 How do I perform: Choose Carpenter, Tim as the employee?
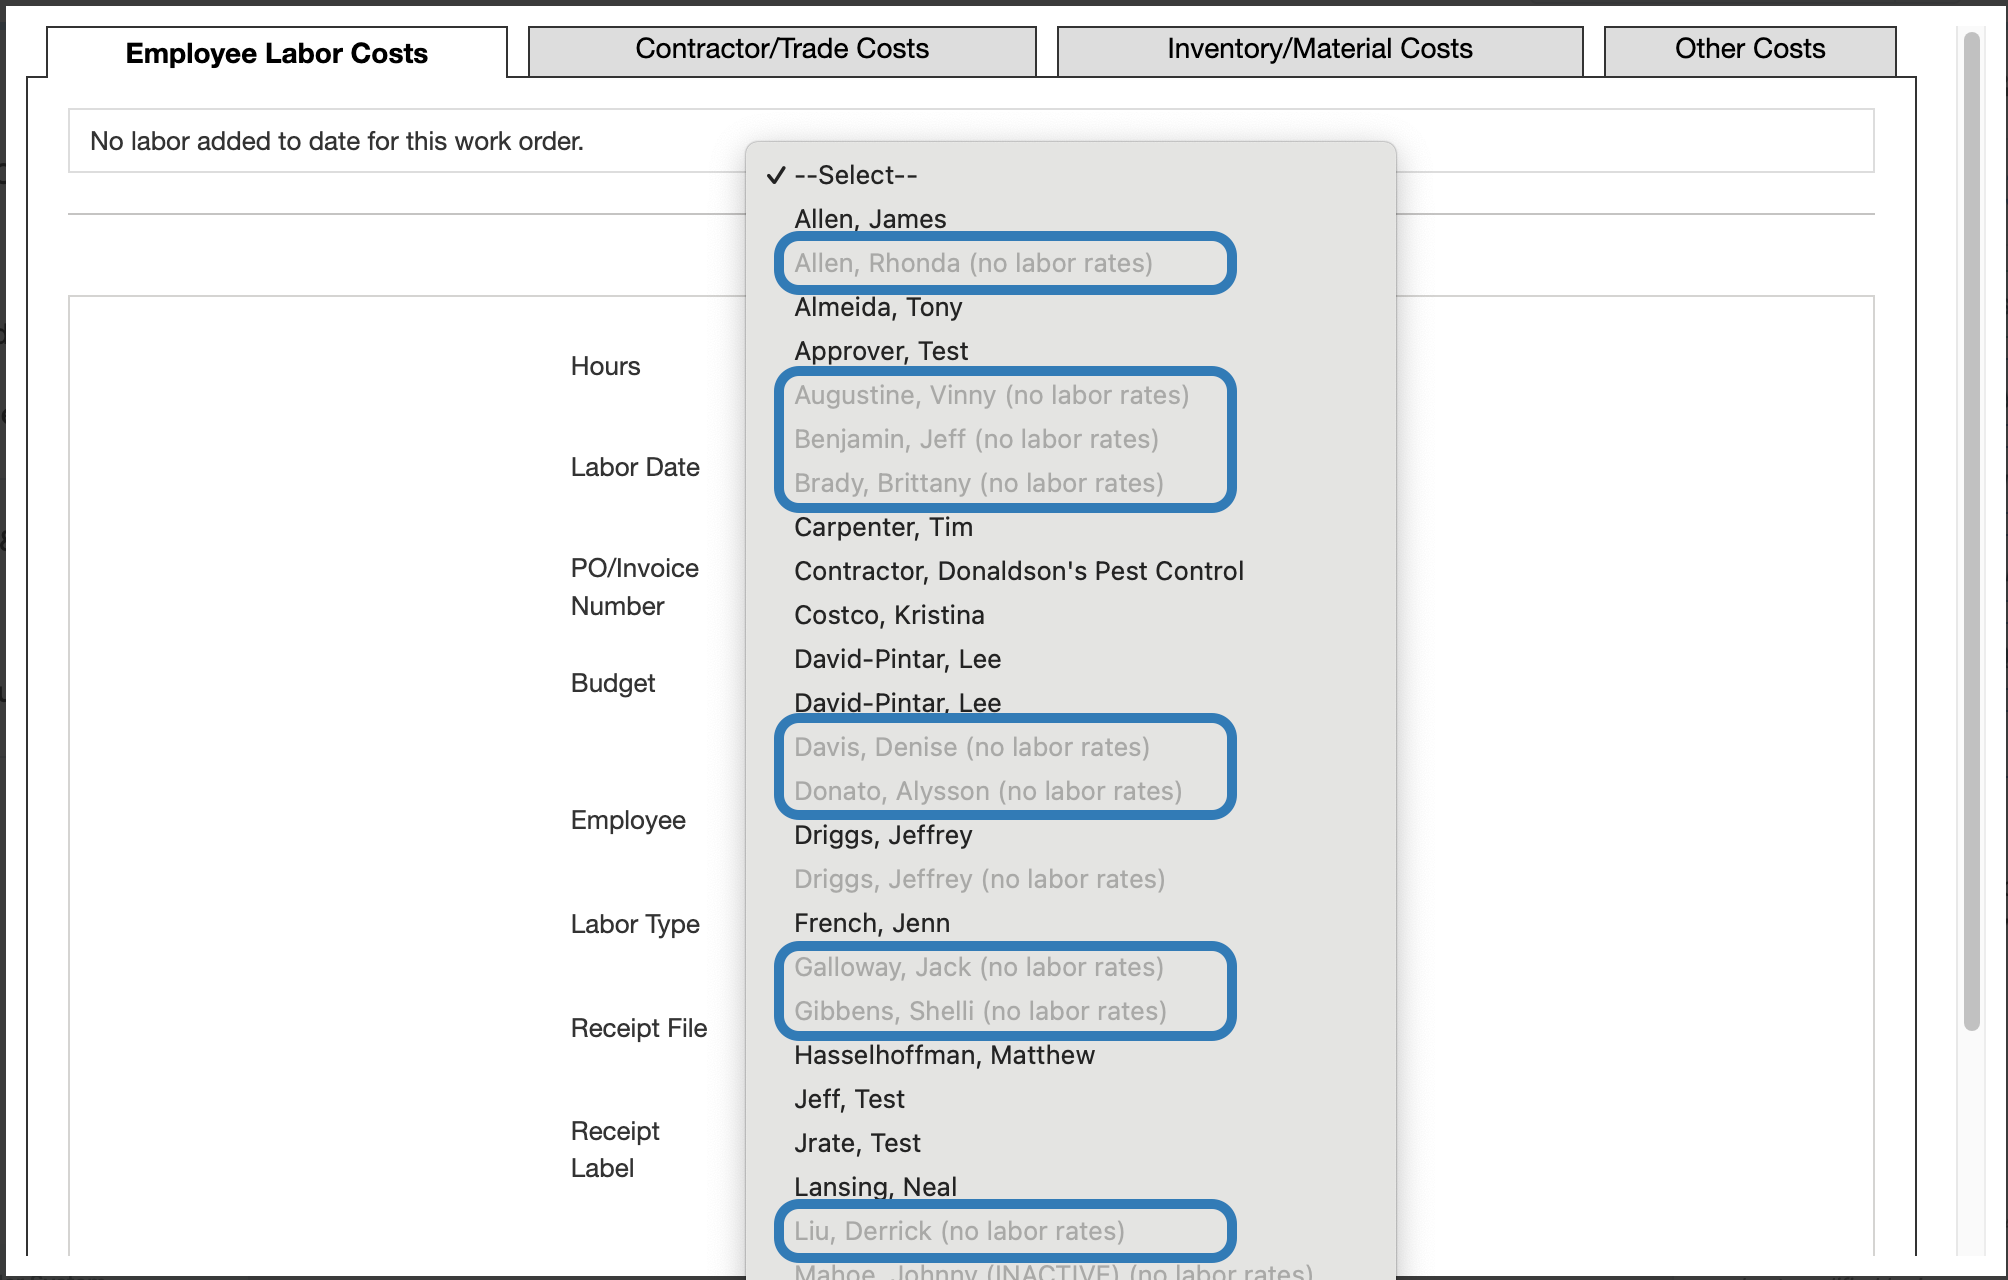coord(883,527)
